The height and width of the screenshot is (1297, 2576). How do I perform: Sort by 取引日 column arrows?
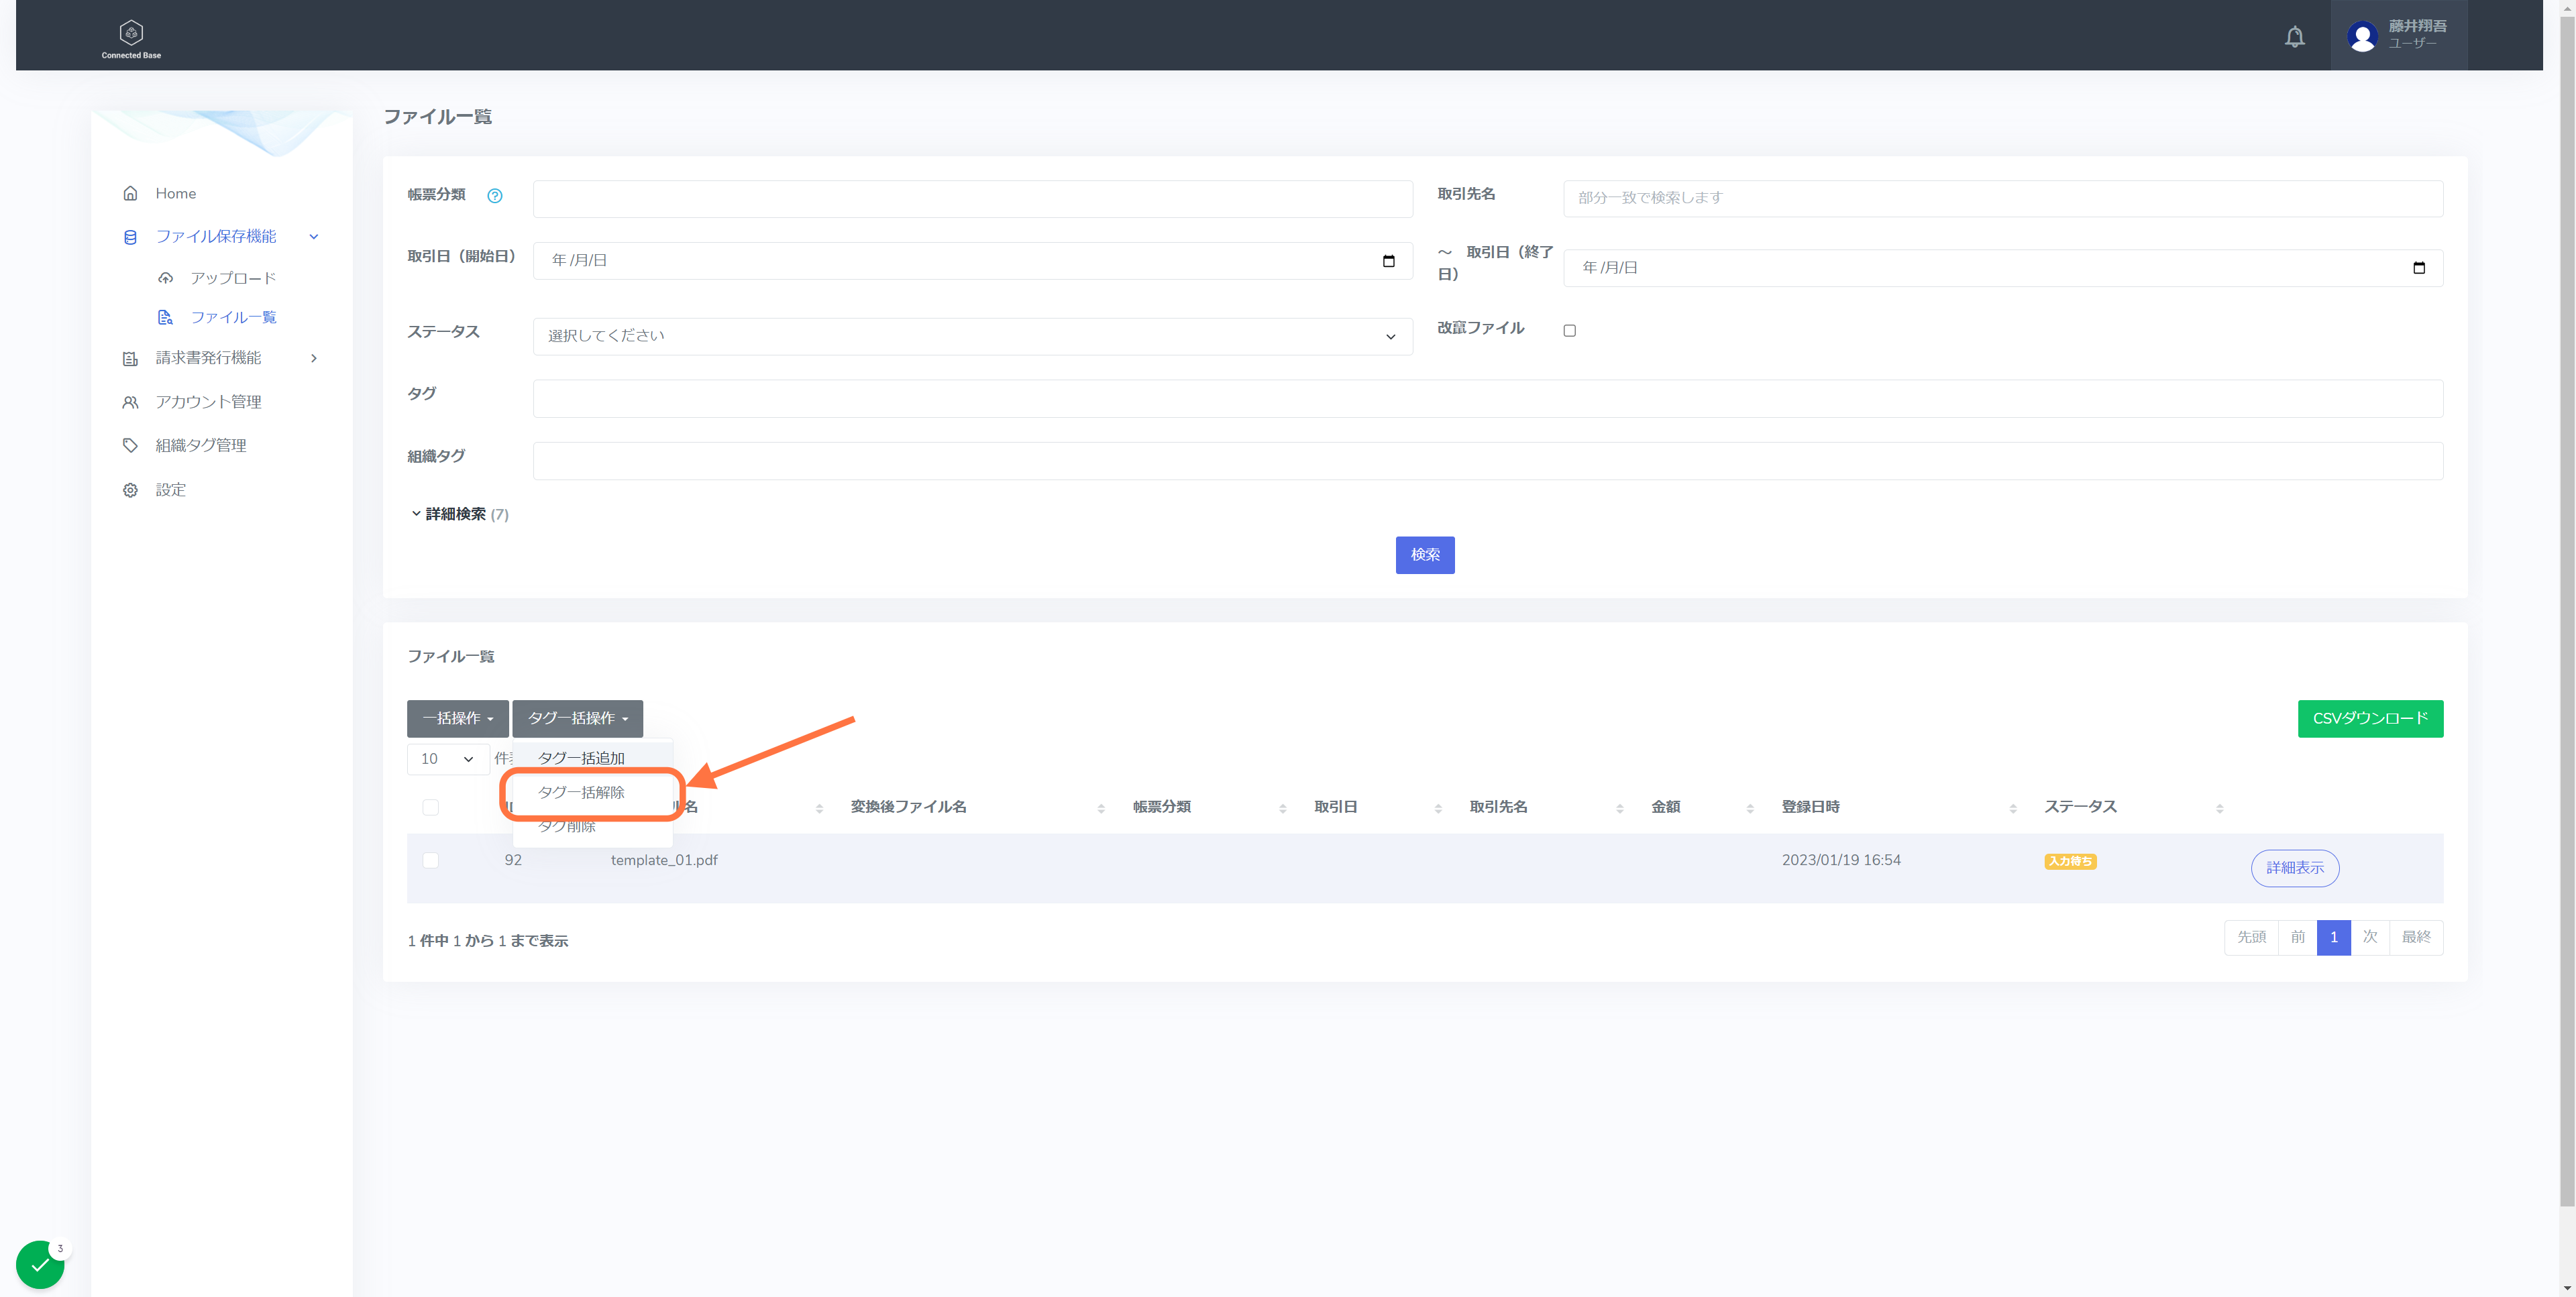coord(1438,808)
